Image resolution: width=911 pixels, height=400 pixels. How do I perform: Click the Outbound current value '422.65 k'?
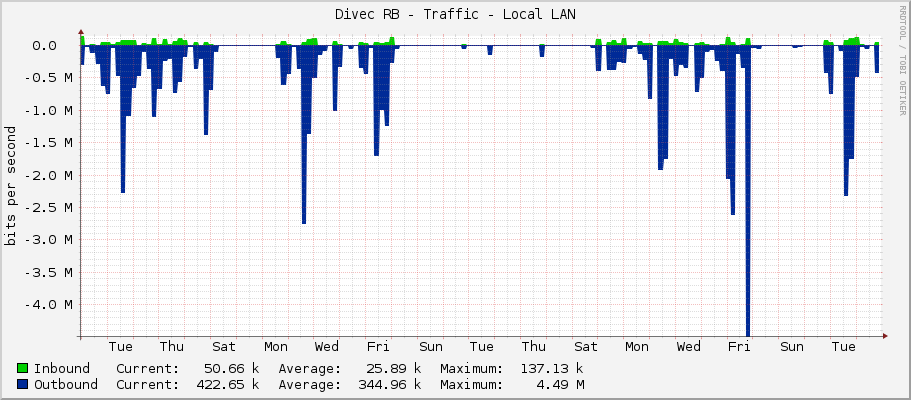tap(227, 384)
